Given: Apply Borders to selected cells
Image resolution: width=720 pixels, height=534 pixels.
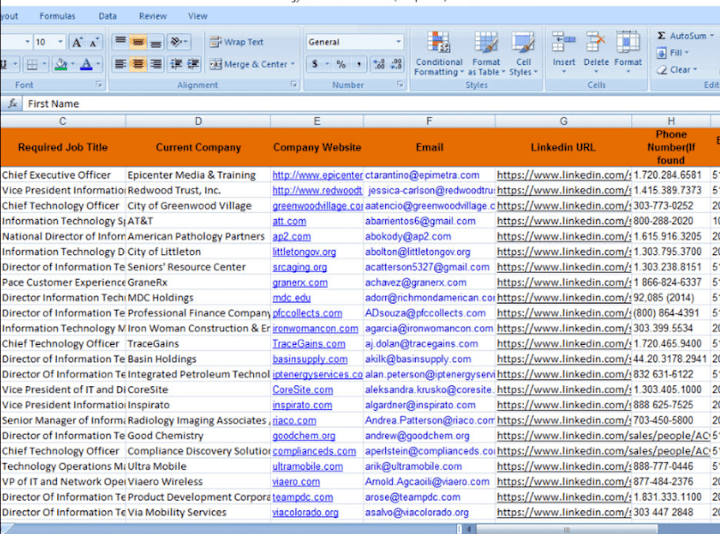Looking at the screenshot, I should pyautogui.click(x=32, y=64).
